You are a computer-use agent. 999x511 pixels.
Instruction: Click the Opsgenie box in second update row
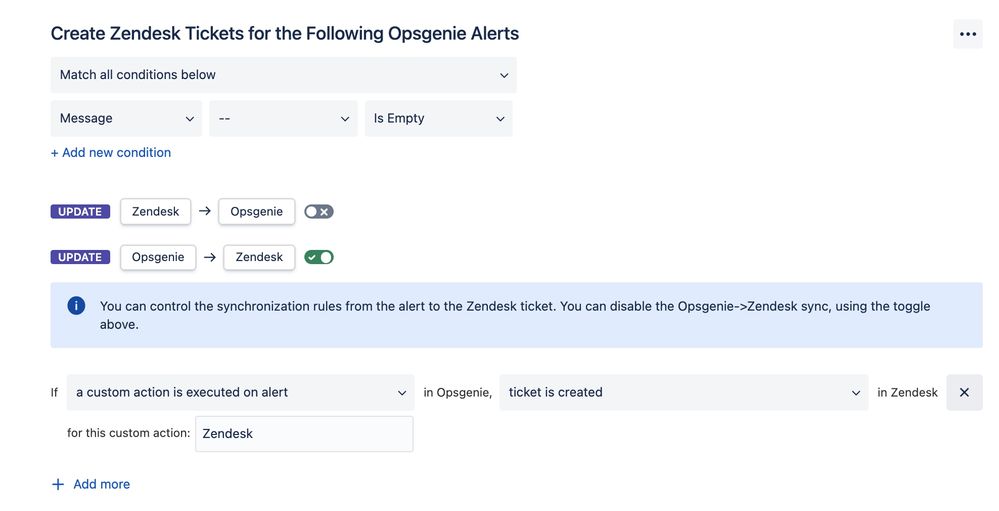(158, 257)
